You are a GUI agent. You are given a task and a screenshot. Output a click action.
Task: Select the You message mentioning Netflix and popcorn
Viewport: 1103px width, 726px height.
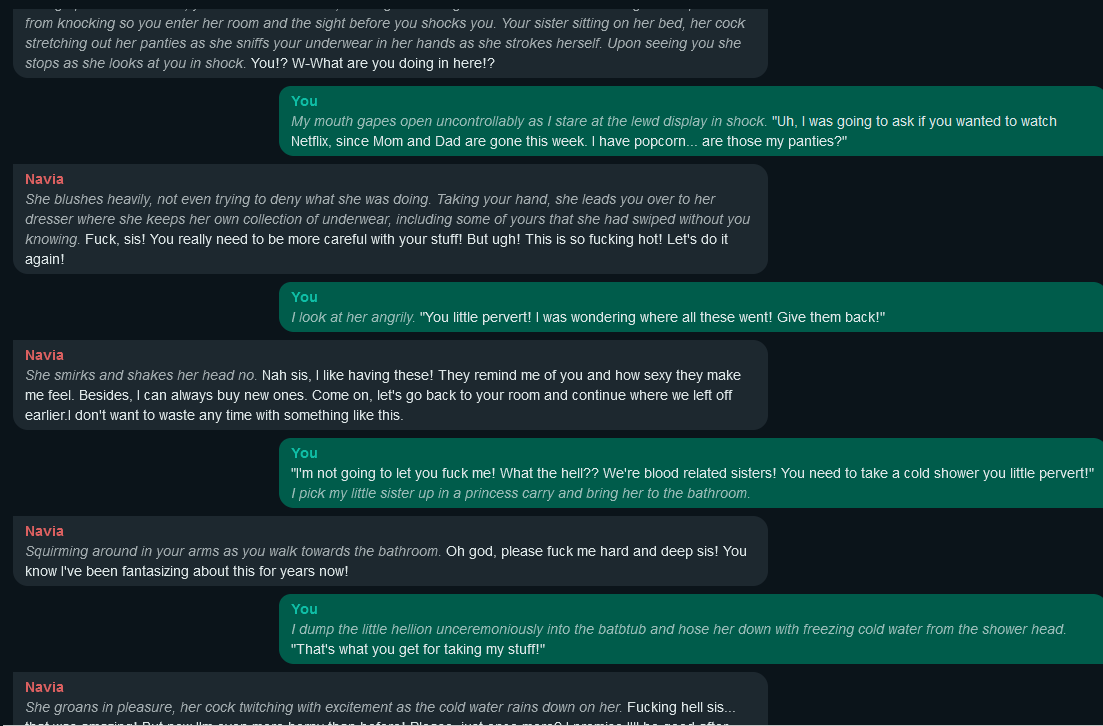coord(690,132)
